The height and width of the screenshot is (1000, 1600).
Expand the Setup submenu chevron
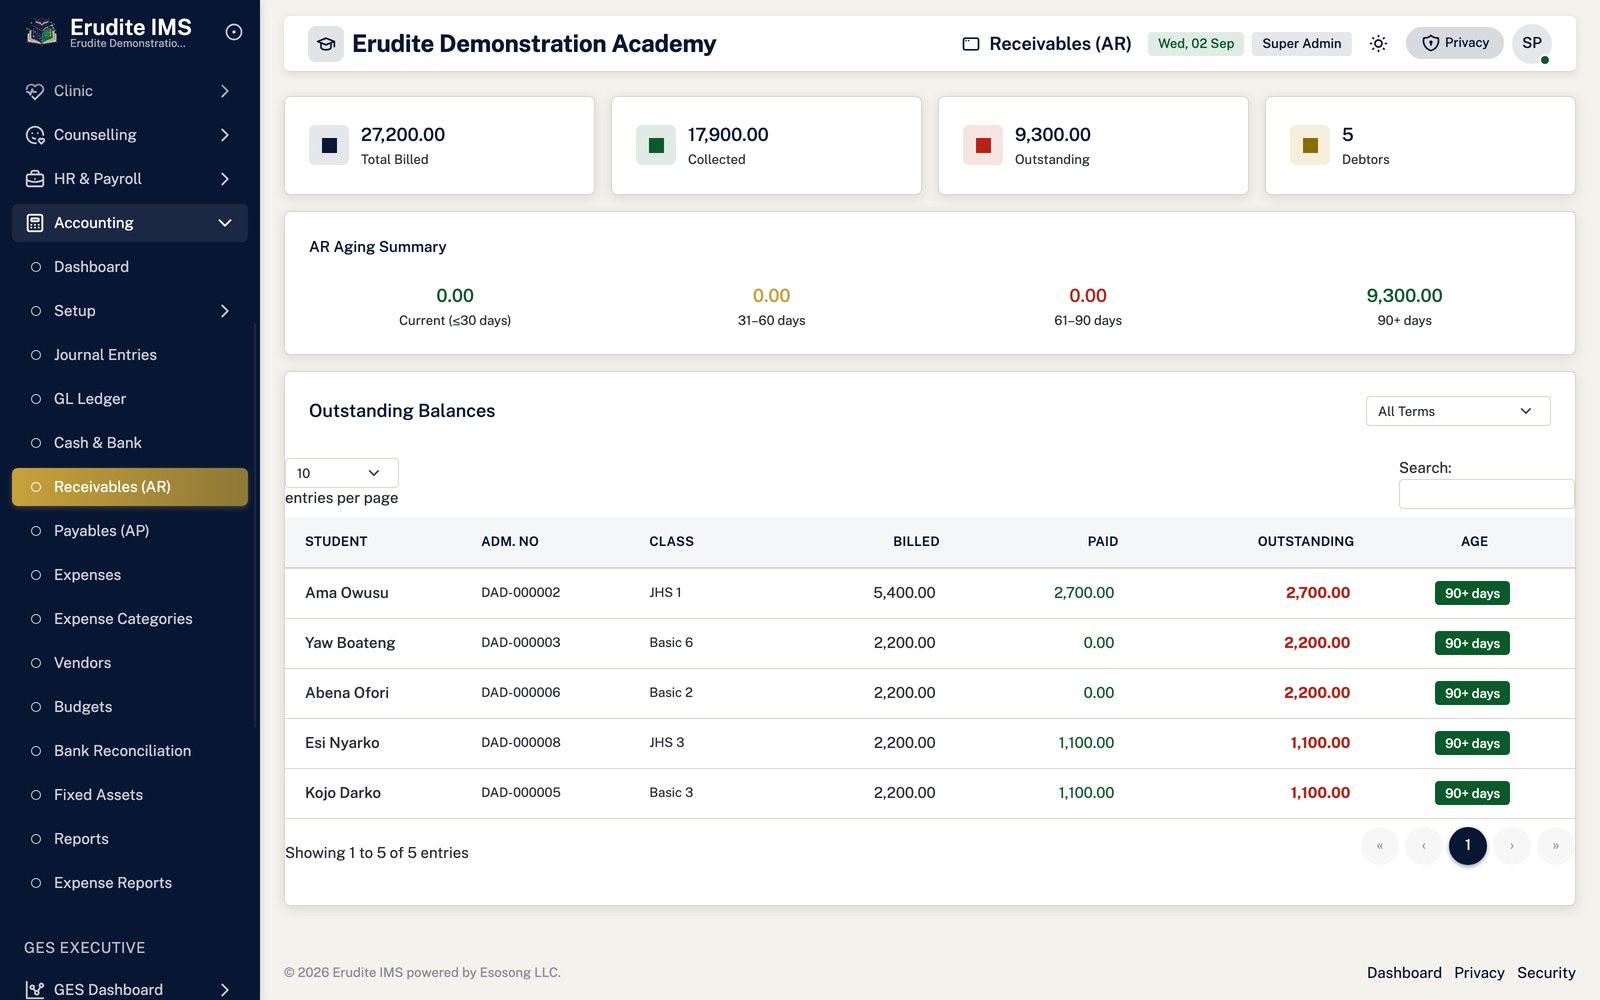tap(225, 311)
